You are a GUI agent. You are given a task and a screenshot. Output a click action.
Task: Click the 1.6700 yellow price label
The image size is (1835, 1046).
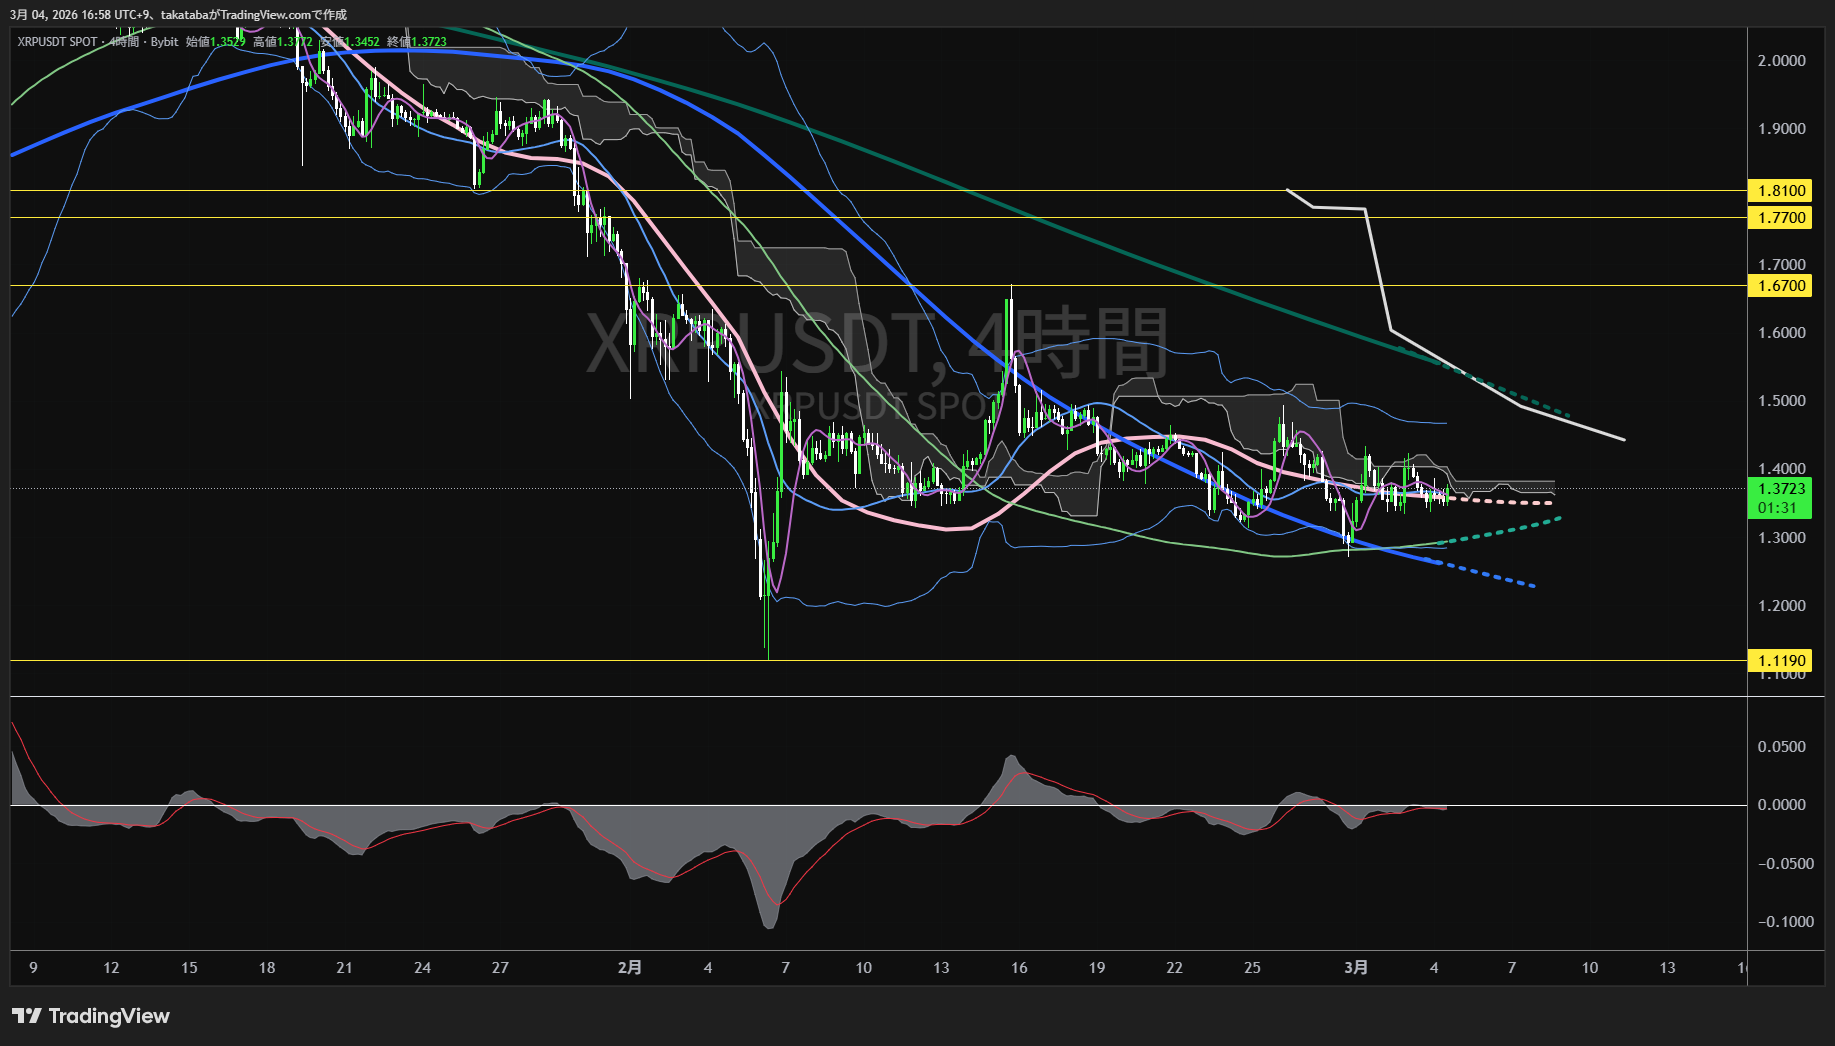pyautogui.click(x=1780, y=286)
